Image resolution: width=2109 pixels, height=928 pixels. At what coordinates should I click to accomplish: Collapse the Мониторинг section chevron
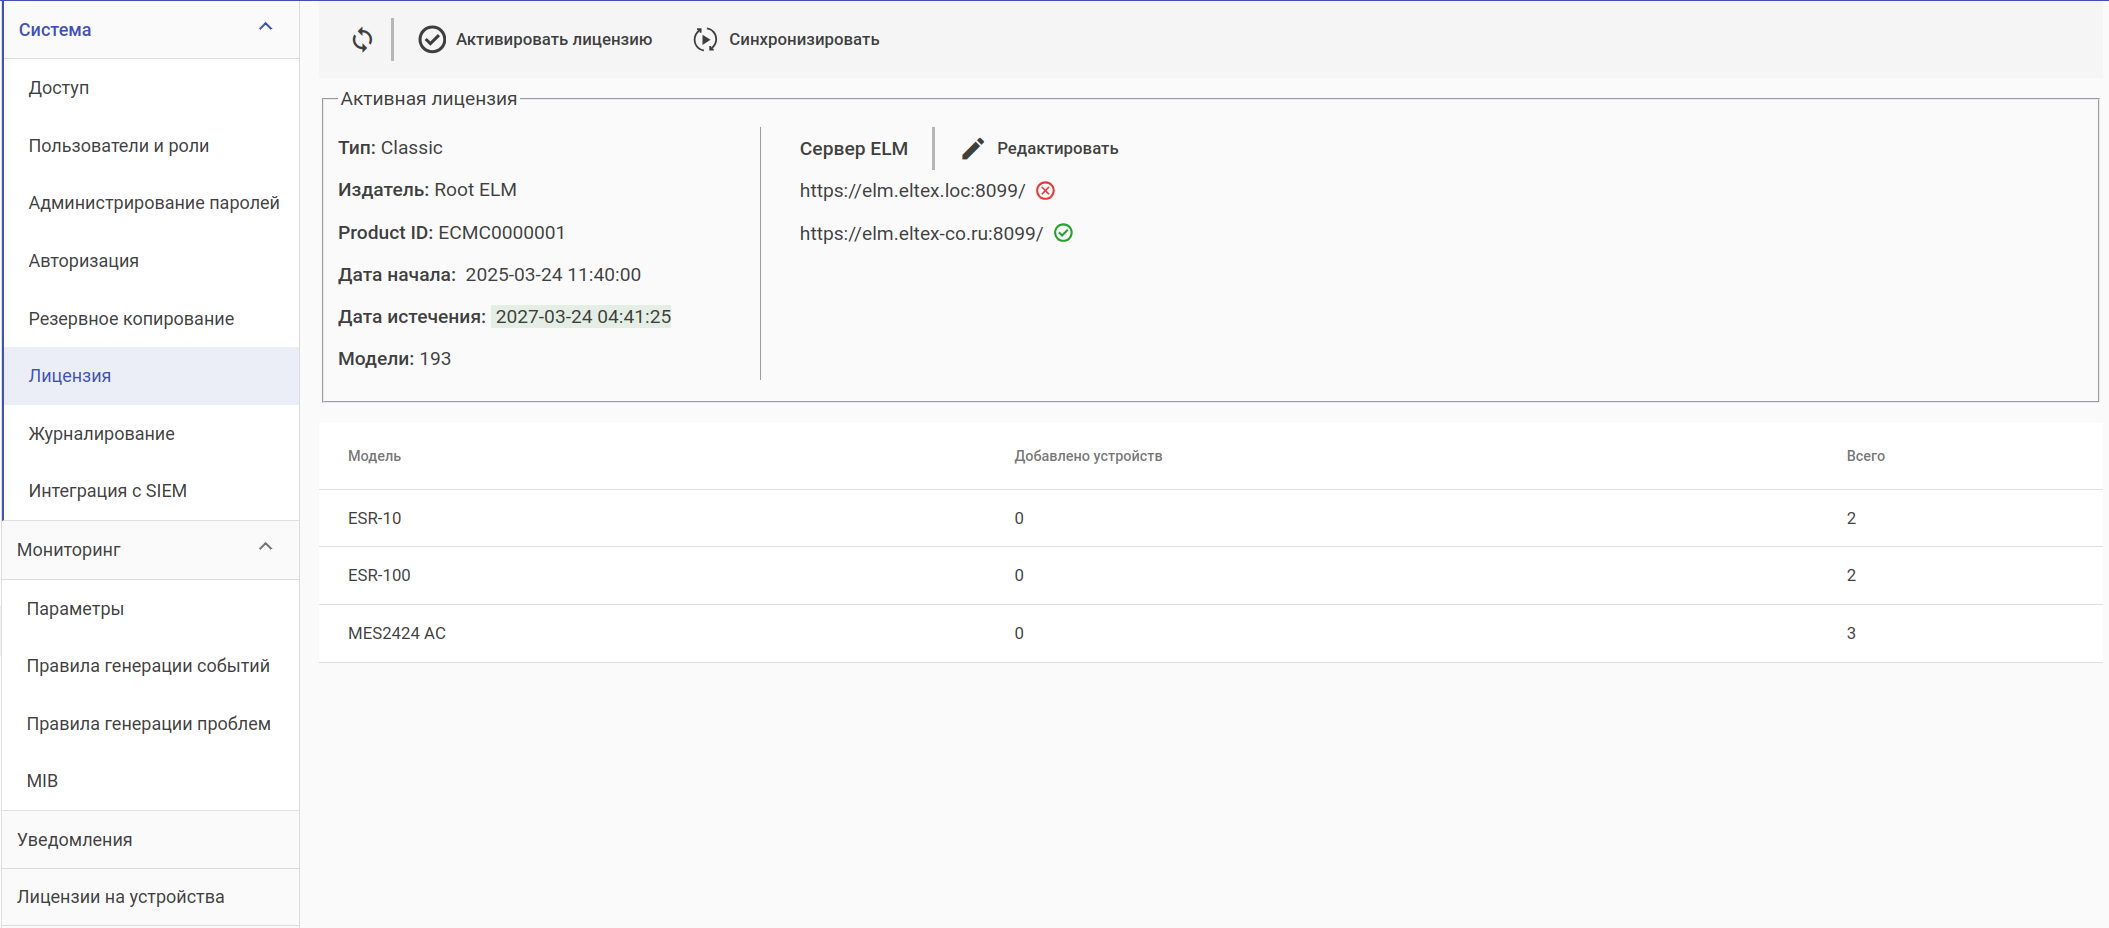pyautogui.click(x=265, y=547)
